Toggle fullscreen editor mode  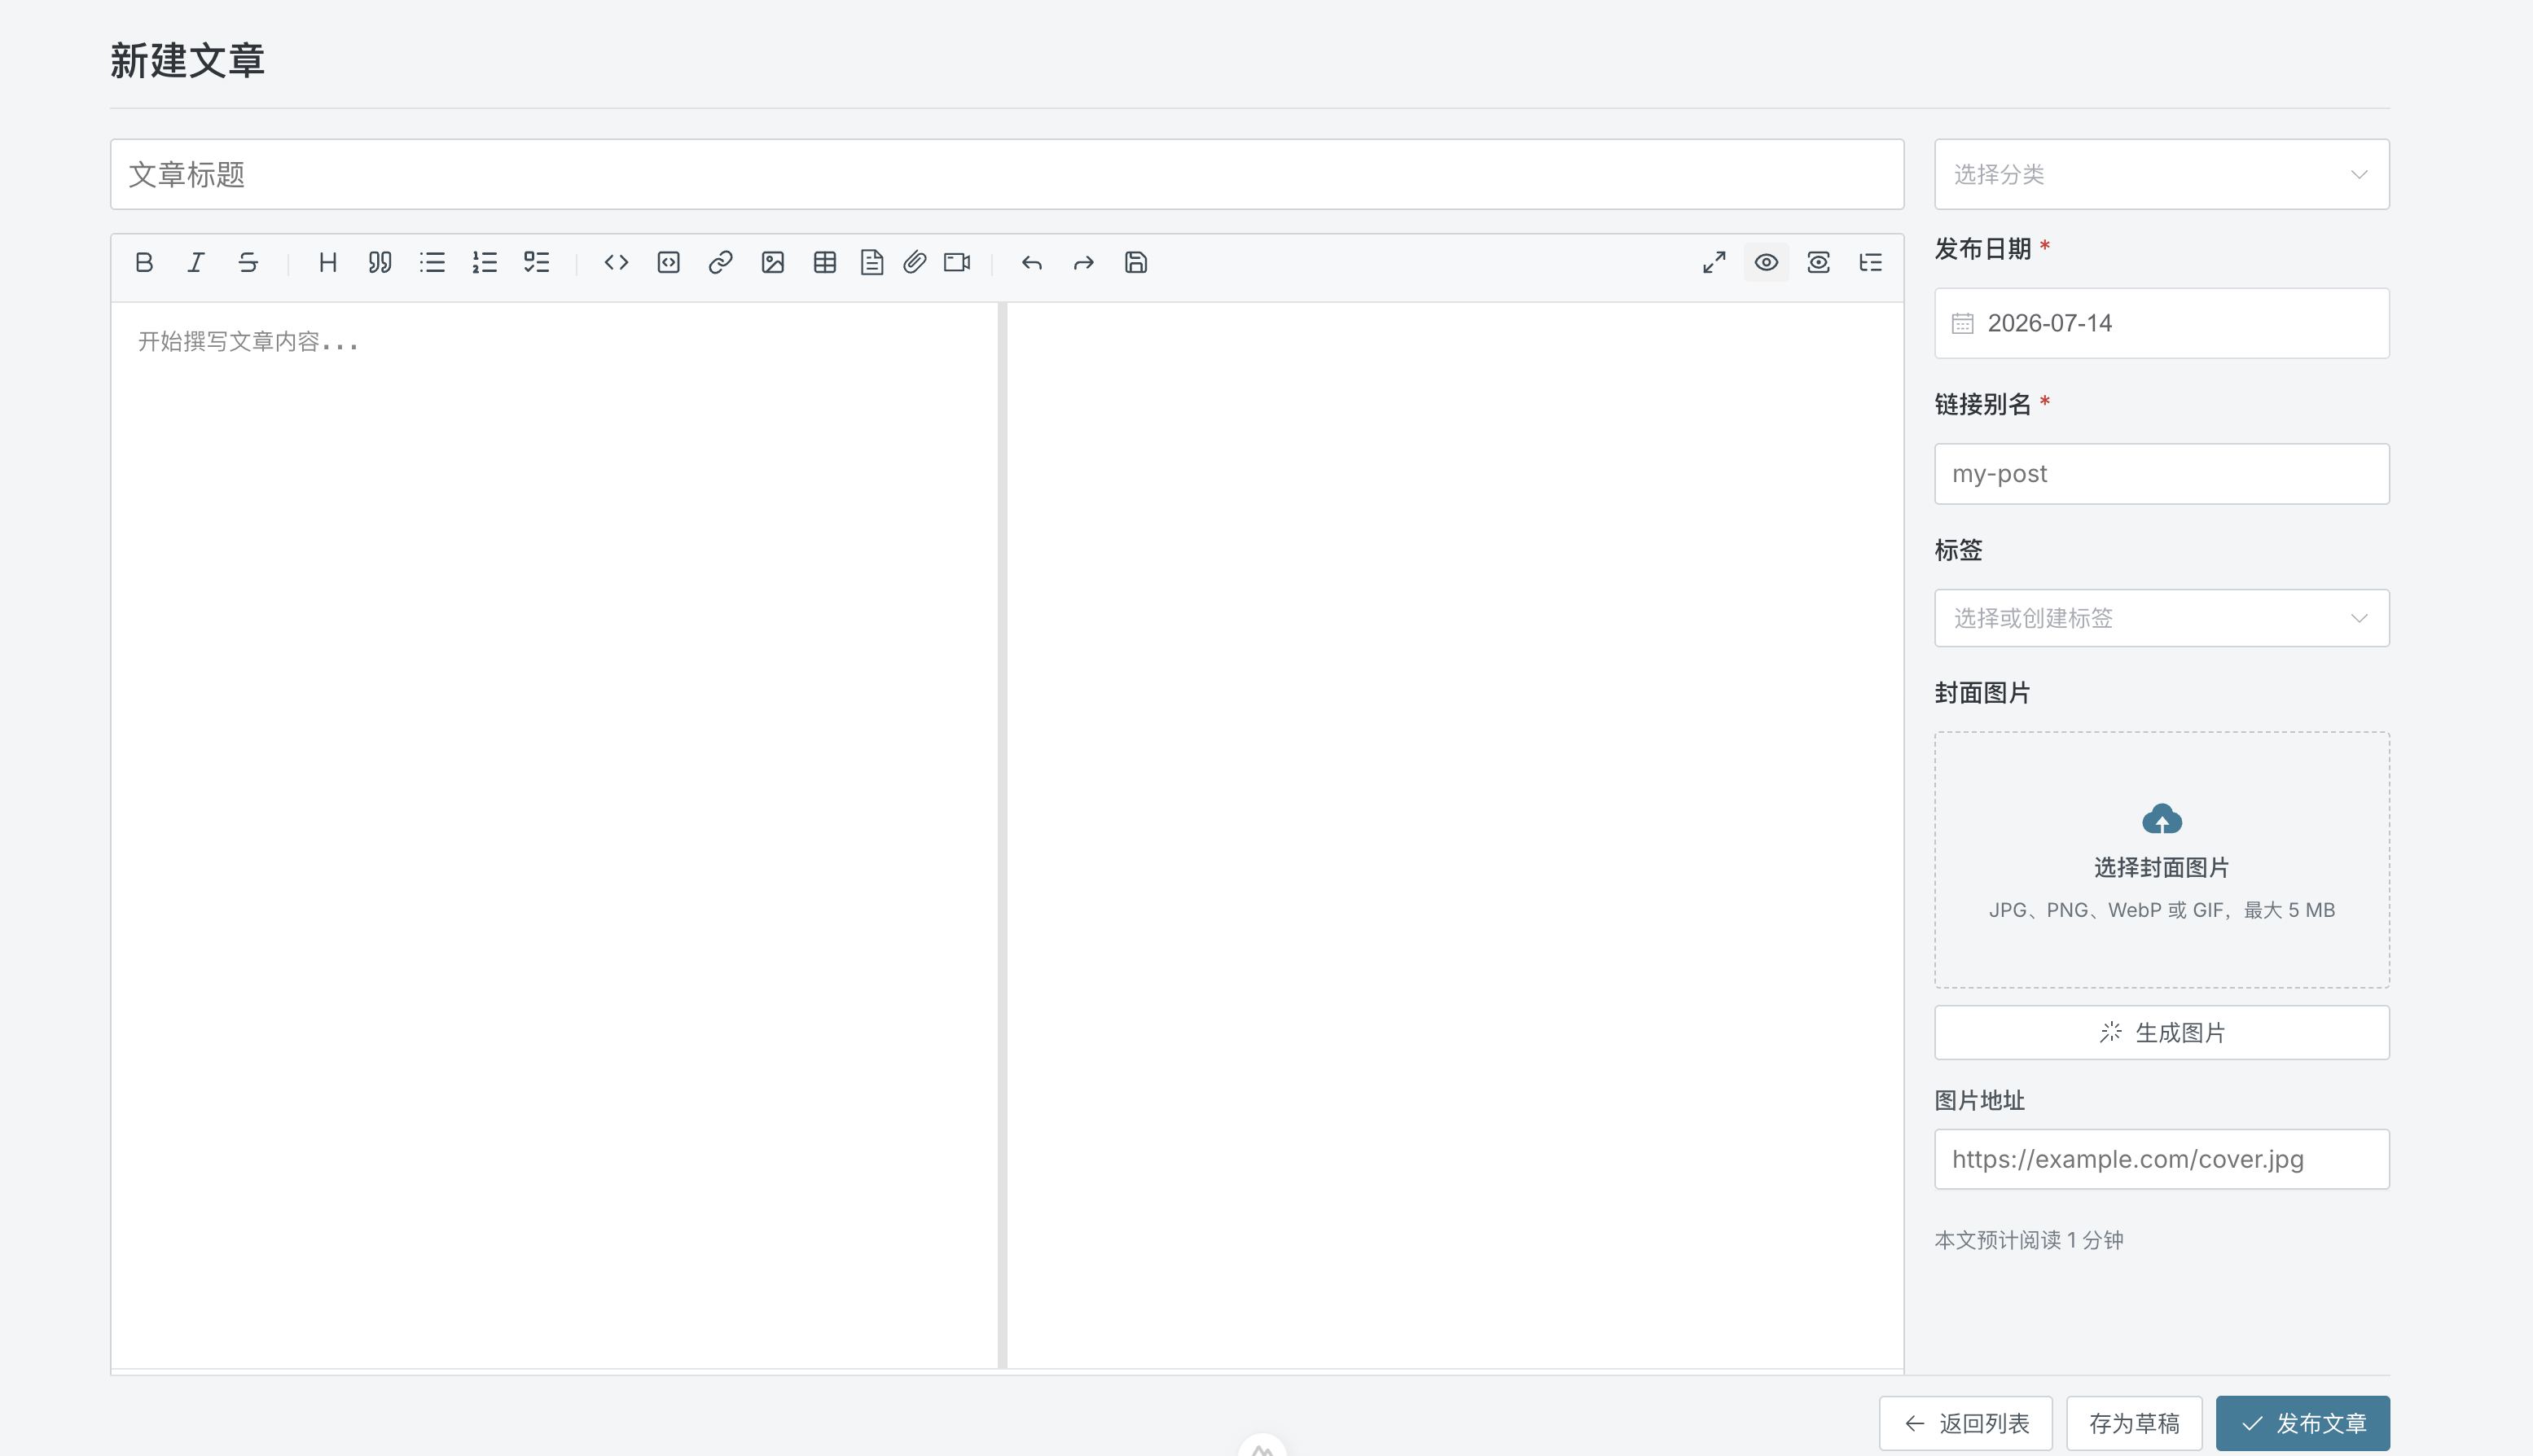click(1714, 262)
